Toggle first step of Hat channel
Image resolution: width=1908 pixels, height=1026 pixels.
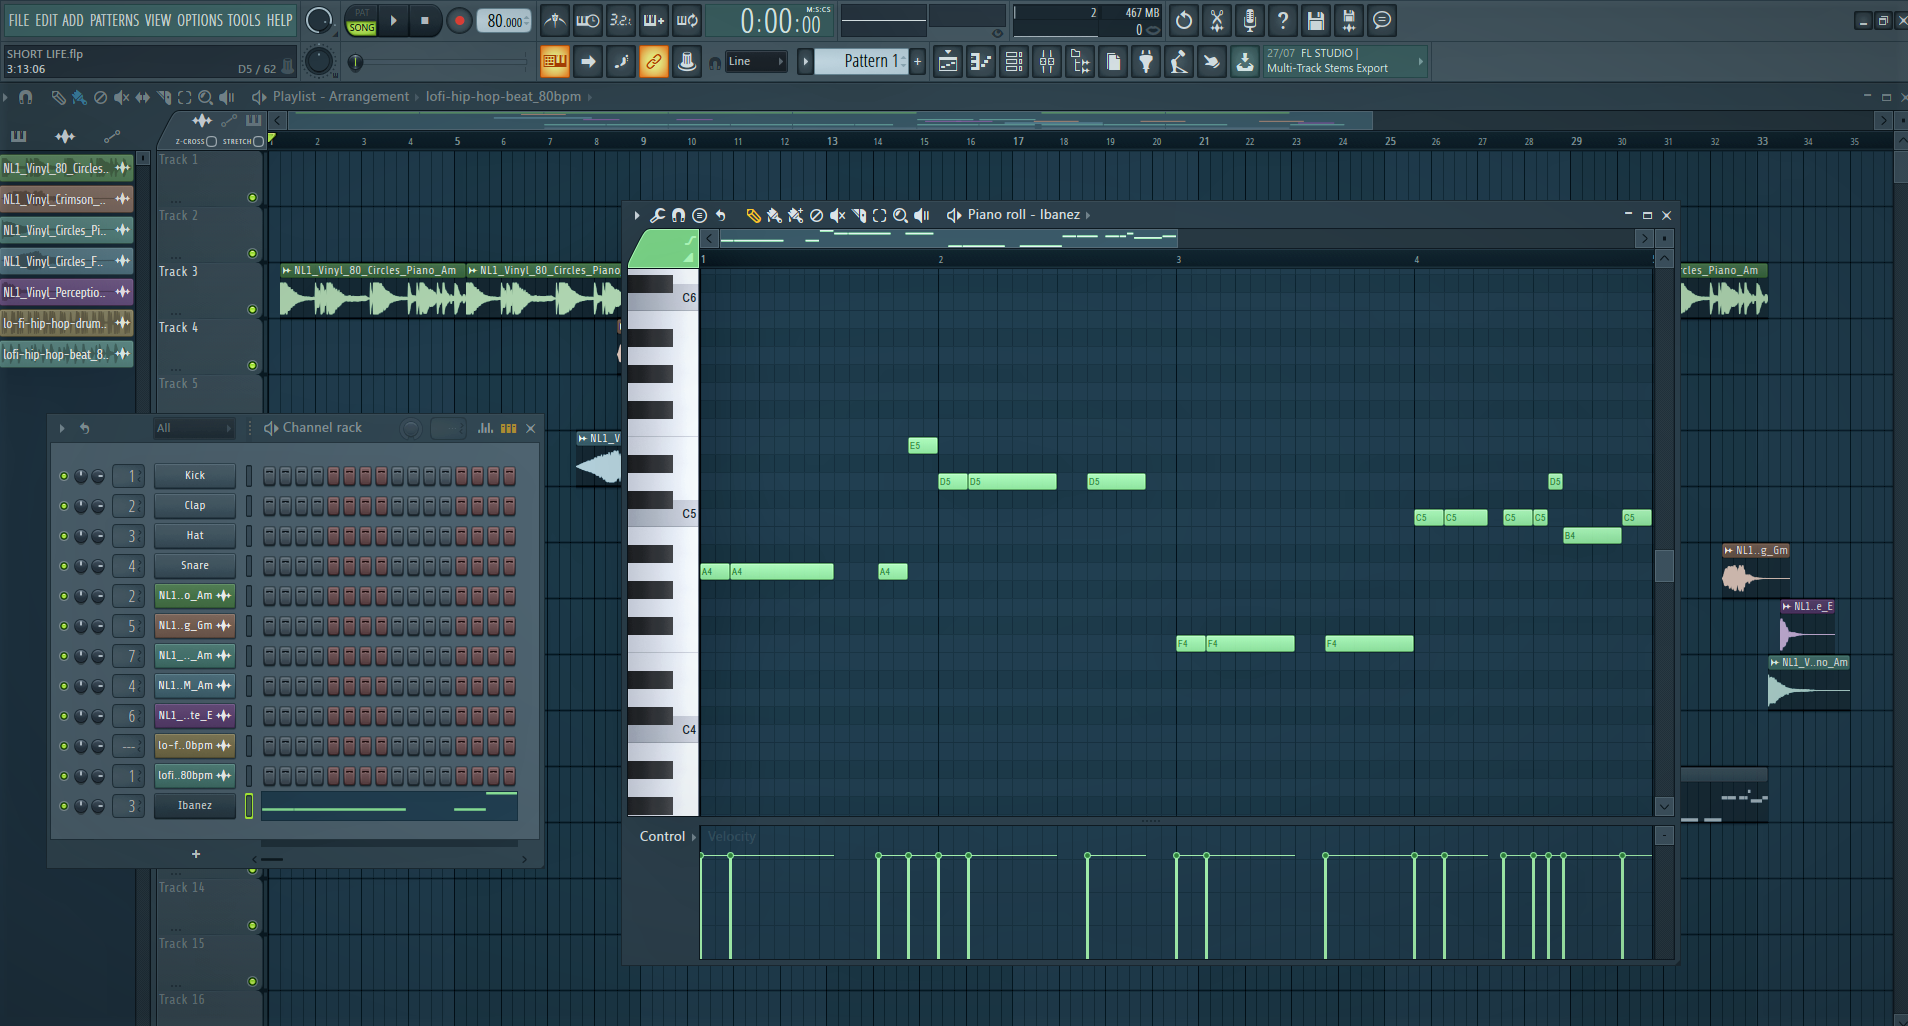tap(269, 536)
